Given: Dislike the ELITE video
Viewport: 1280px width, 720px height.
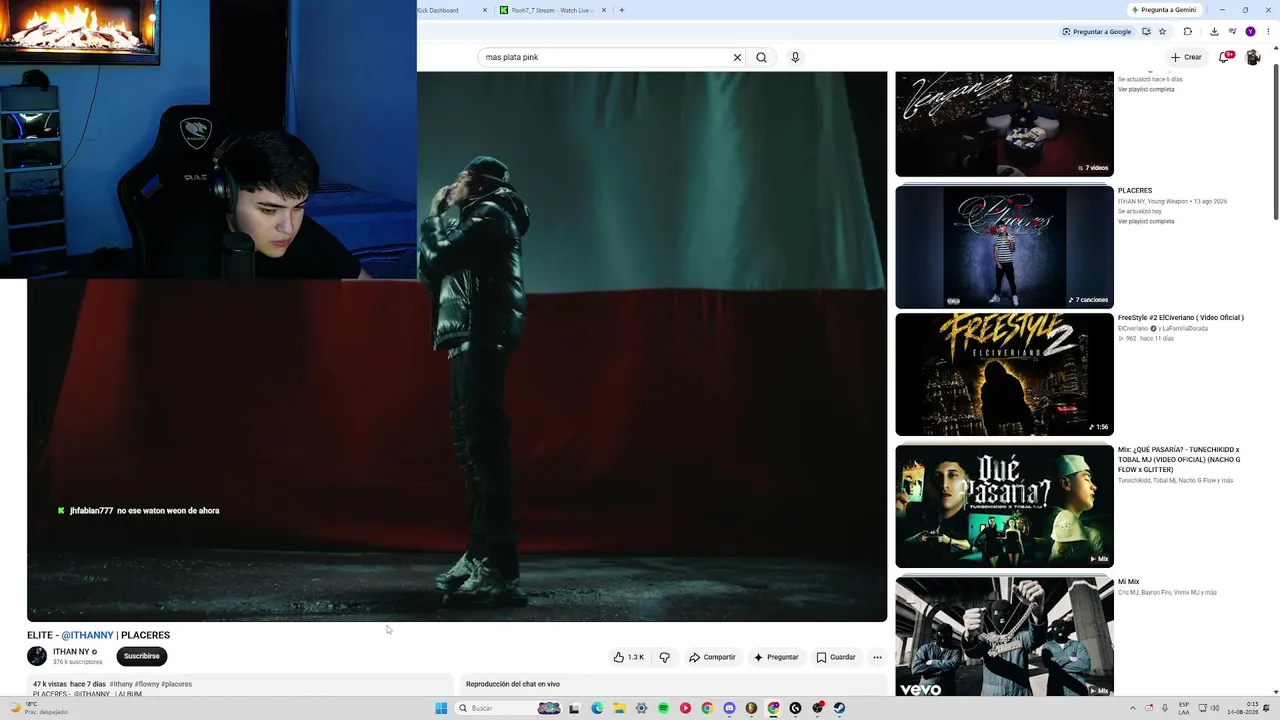Looking at the screenshot, I should (664, 657).
